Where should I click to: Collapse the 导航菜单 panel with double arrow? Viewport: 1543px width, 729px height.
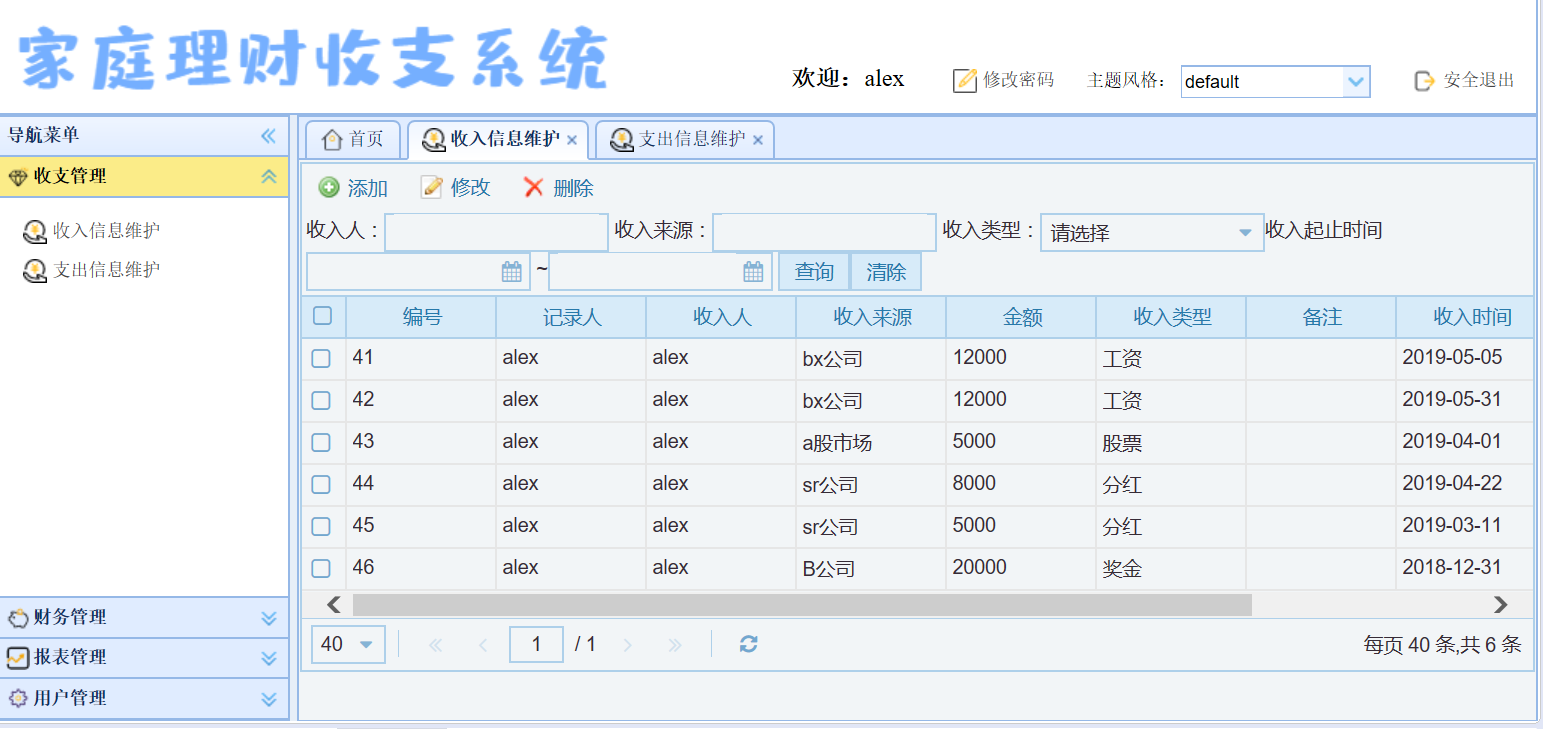click(x=268, y=136)
